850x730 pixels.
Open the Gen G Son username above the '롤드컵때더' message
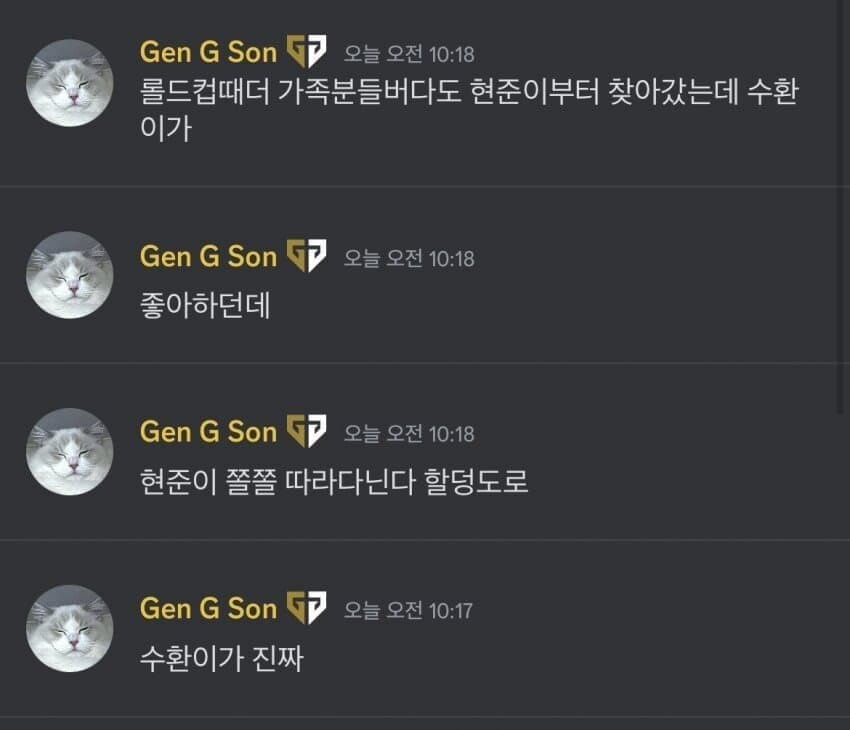pos(208,51)
